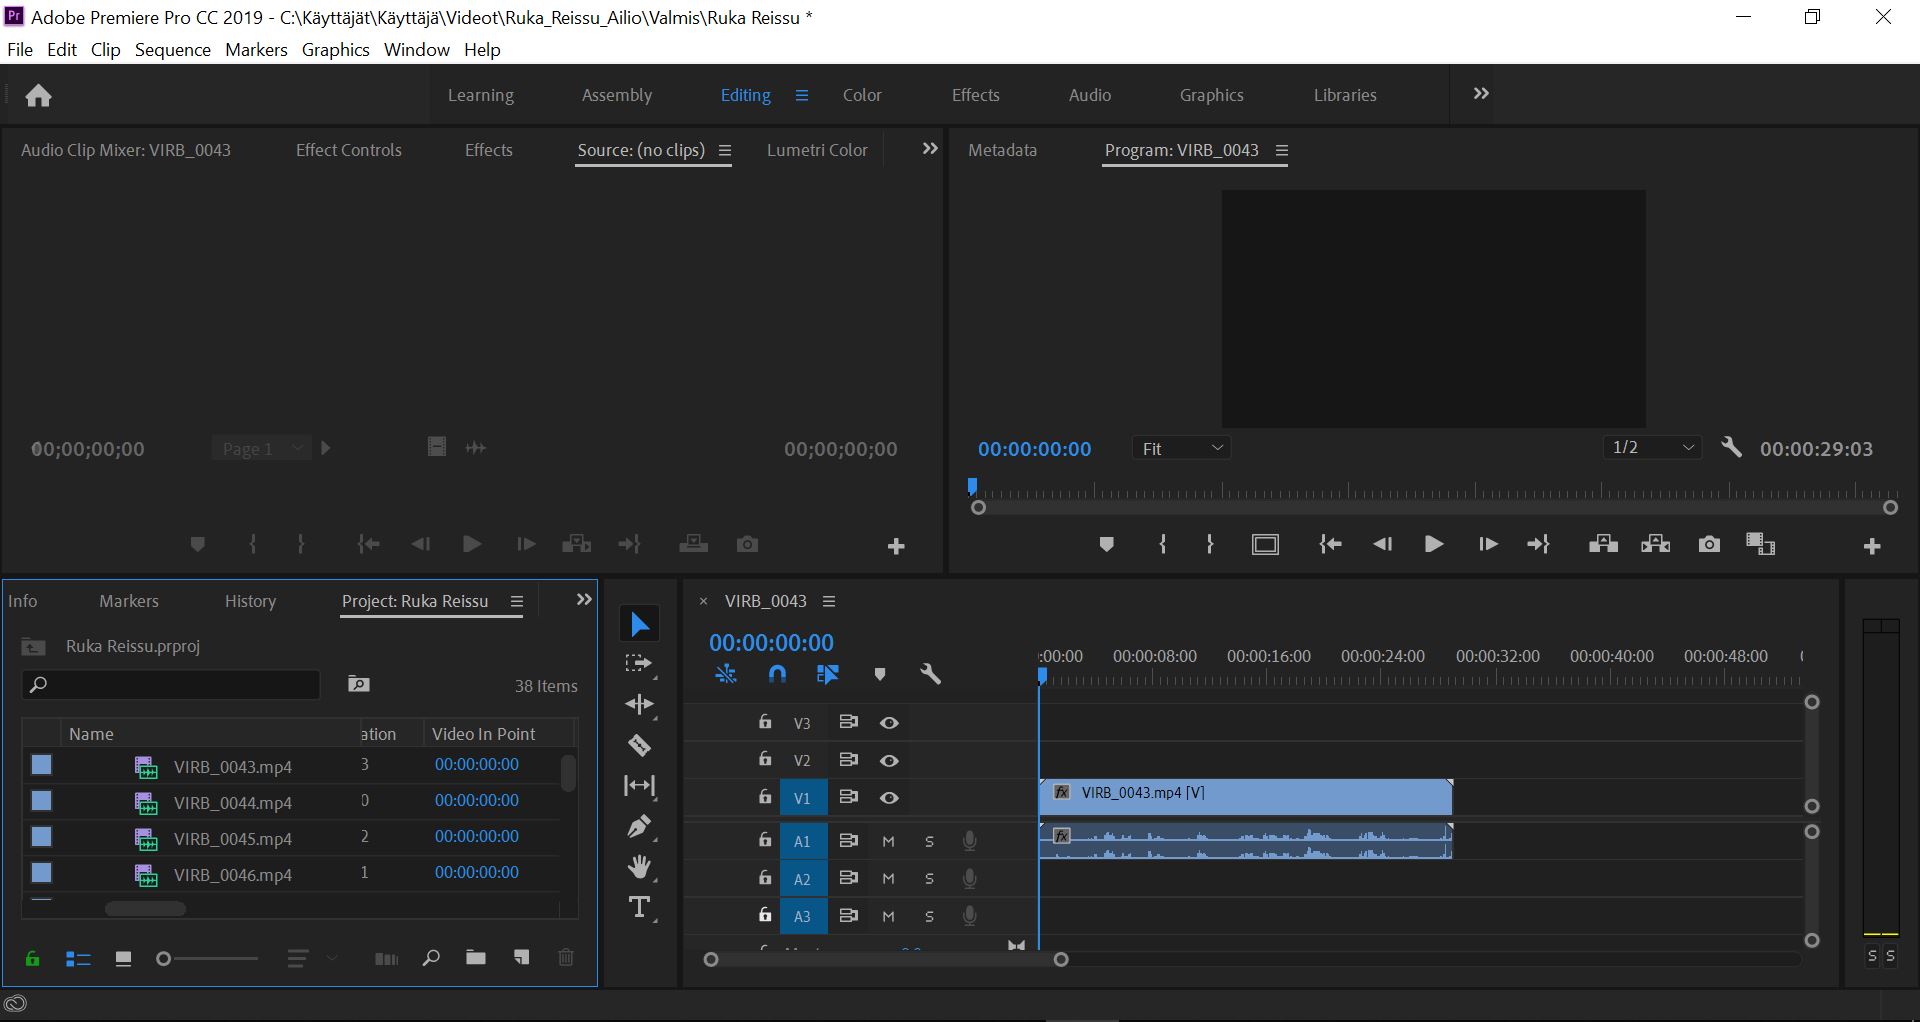1920x1022 pixels.
Task: Select the Razor tool
Action: [x=639, y=745]
